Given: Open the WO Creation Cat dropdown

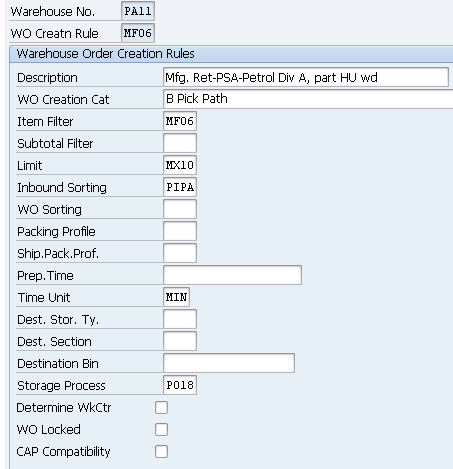Looking at the screenshot, I should (308, 99).
